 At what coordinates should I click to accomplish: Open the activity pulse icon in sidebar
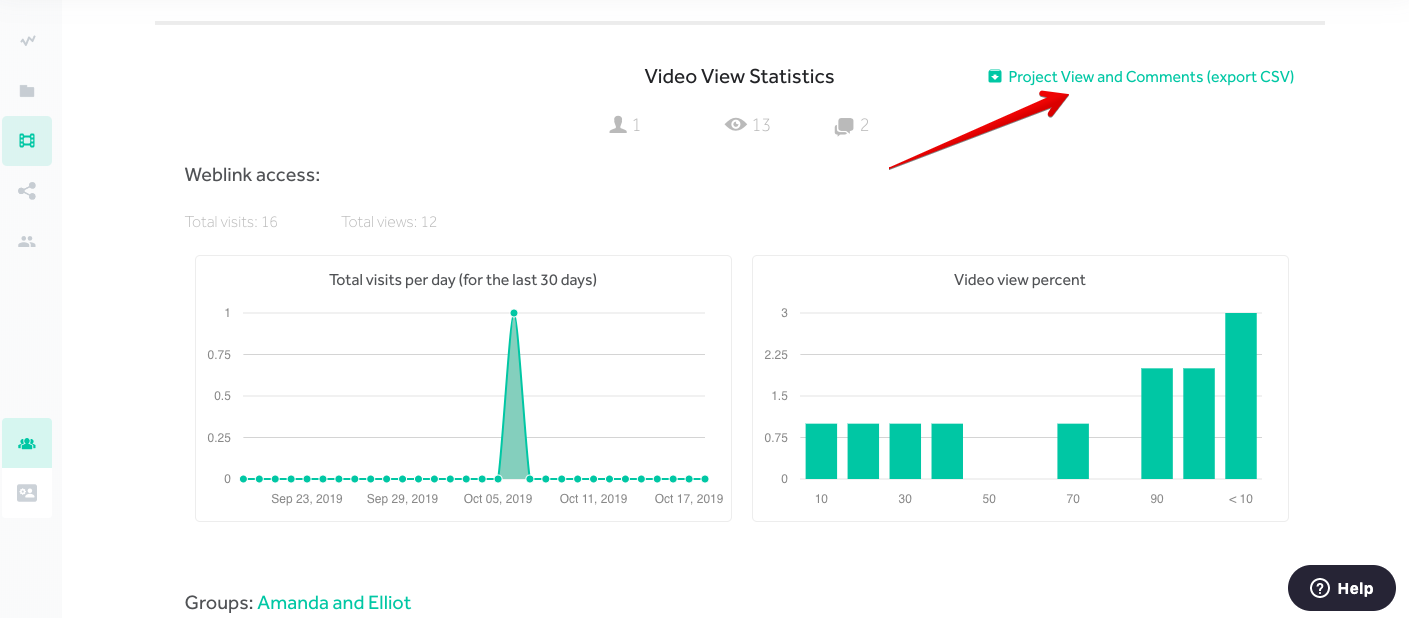[x=27, y=41]
